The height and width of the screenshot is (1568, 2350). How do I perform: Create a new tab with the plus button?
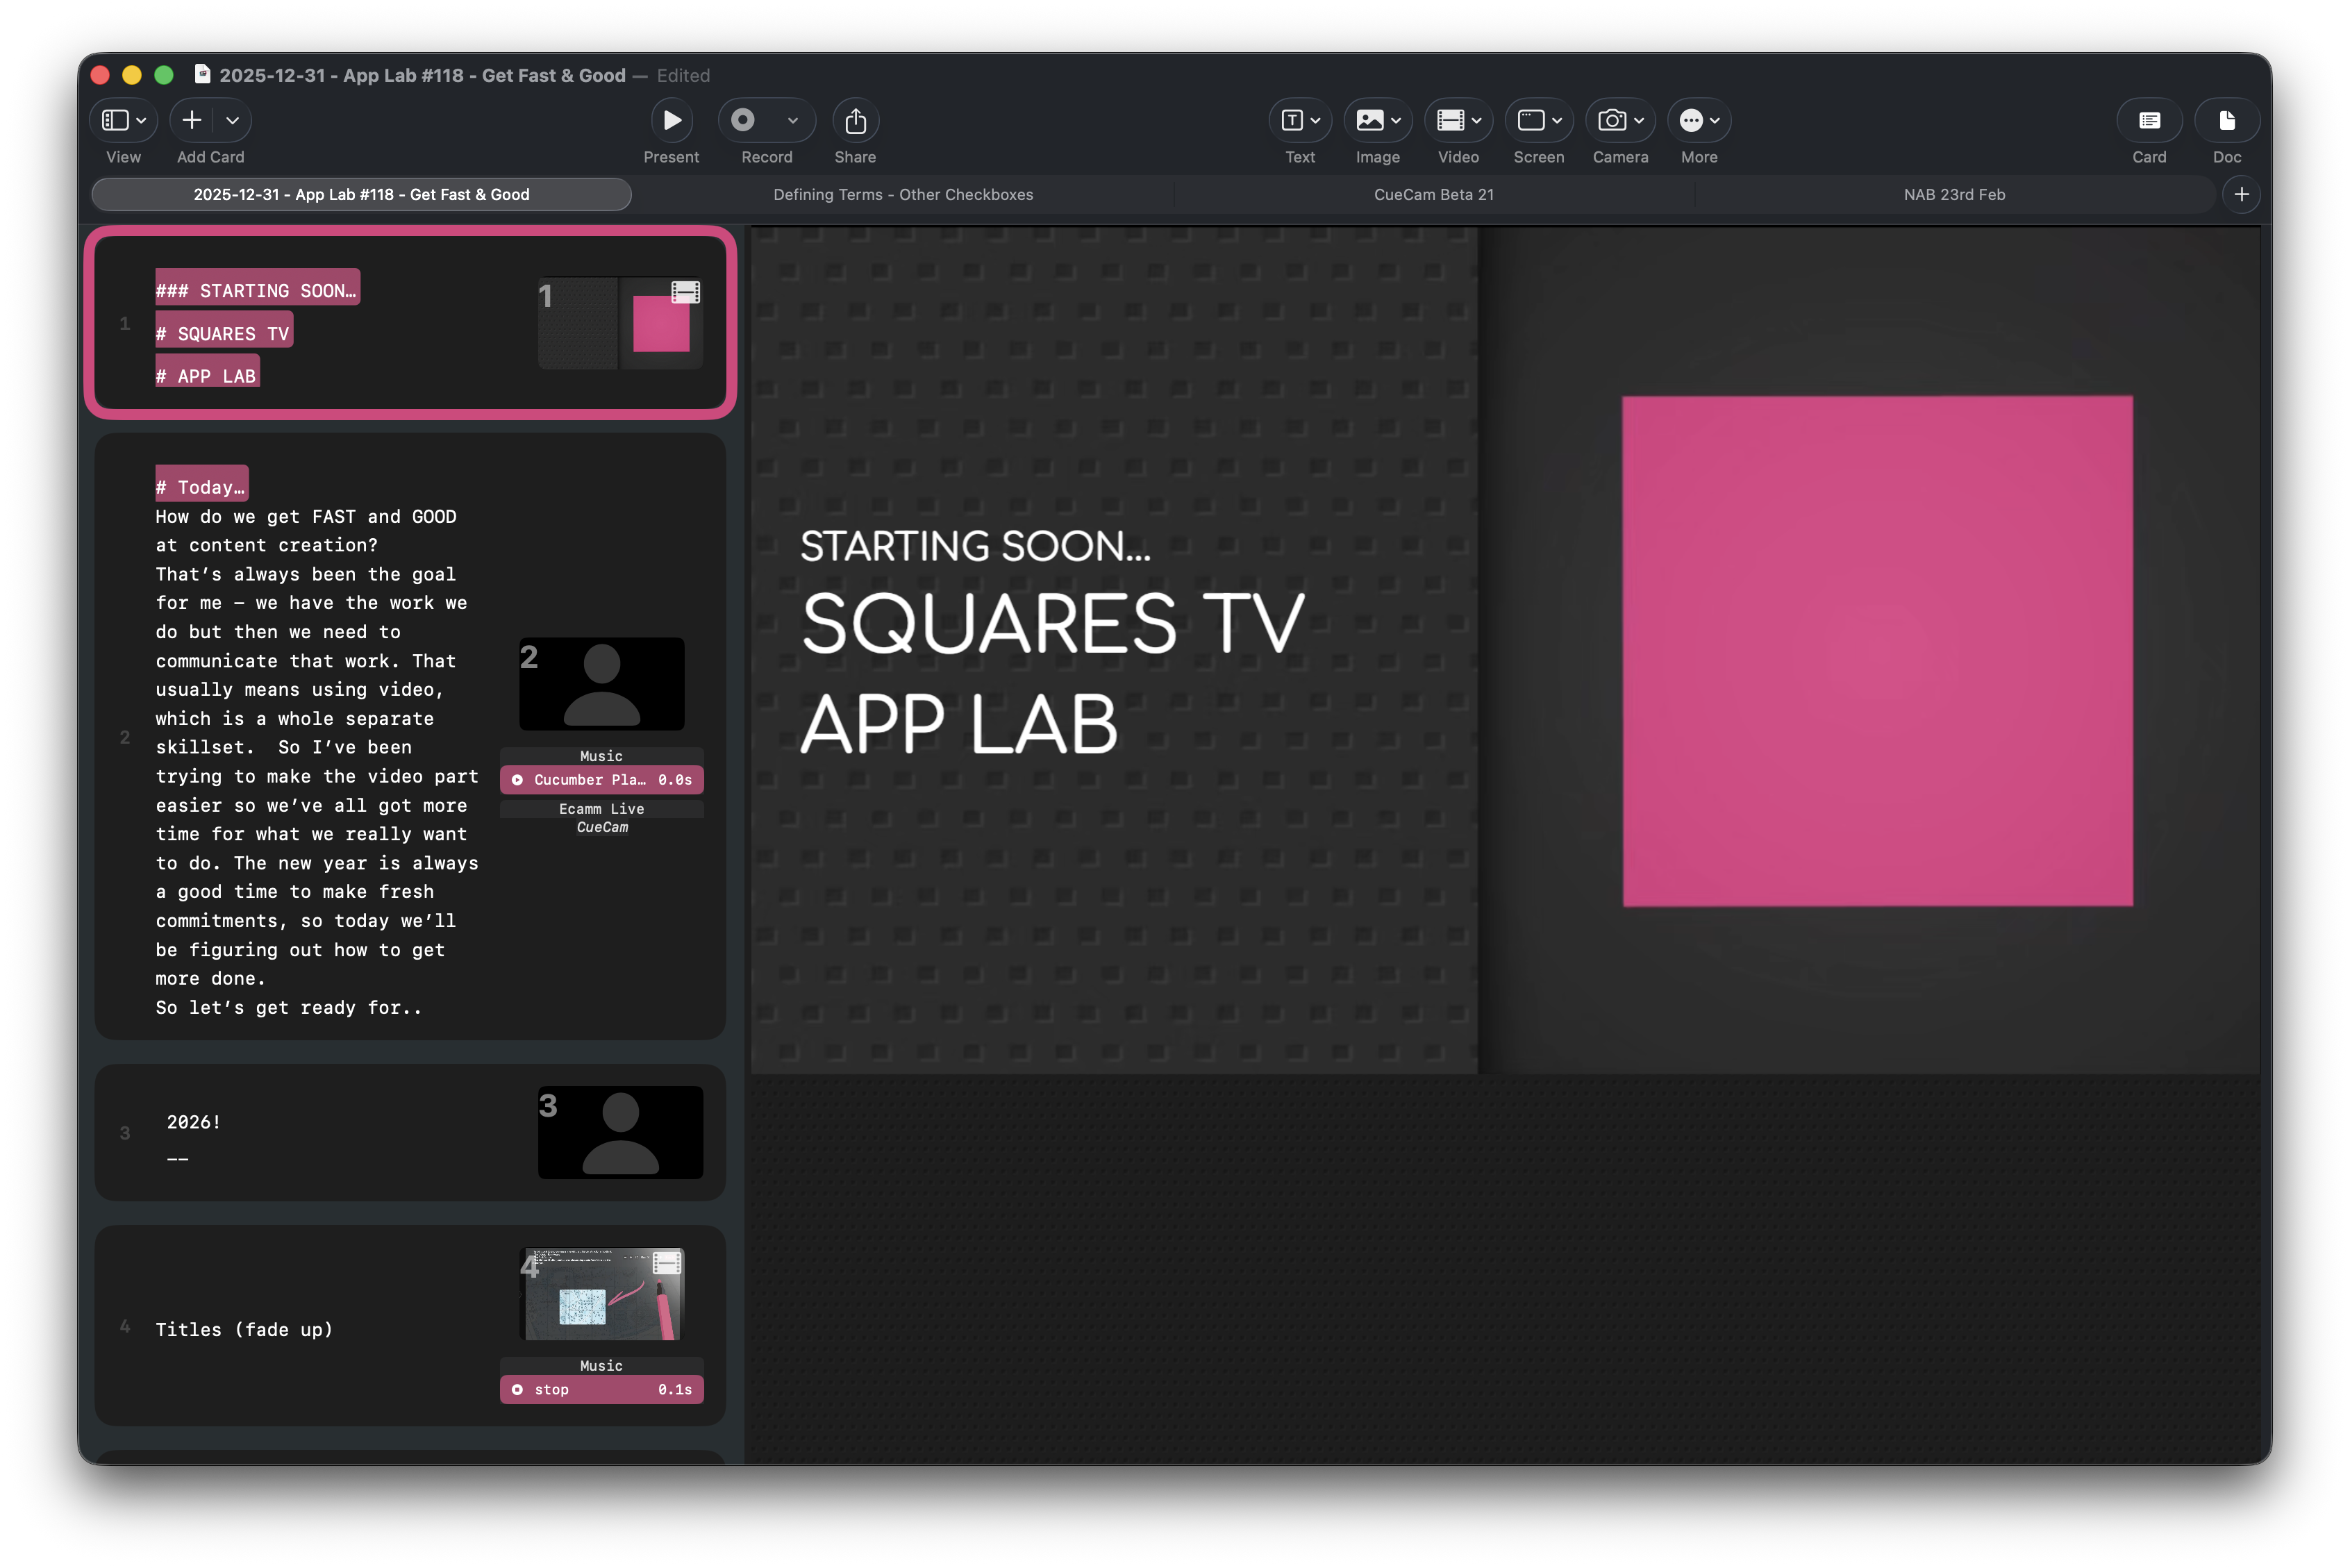(x=2242, y=194)
